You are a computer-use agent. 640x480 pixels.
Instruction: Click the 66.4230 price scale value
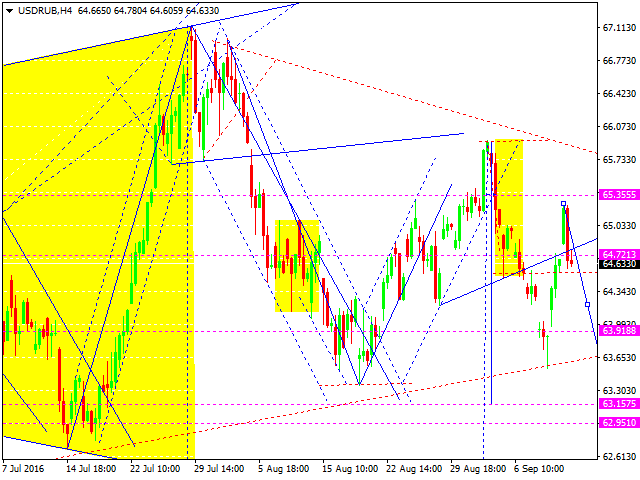619,94
